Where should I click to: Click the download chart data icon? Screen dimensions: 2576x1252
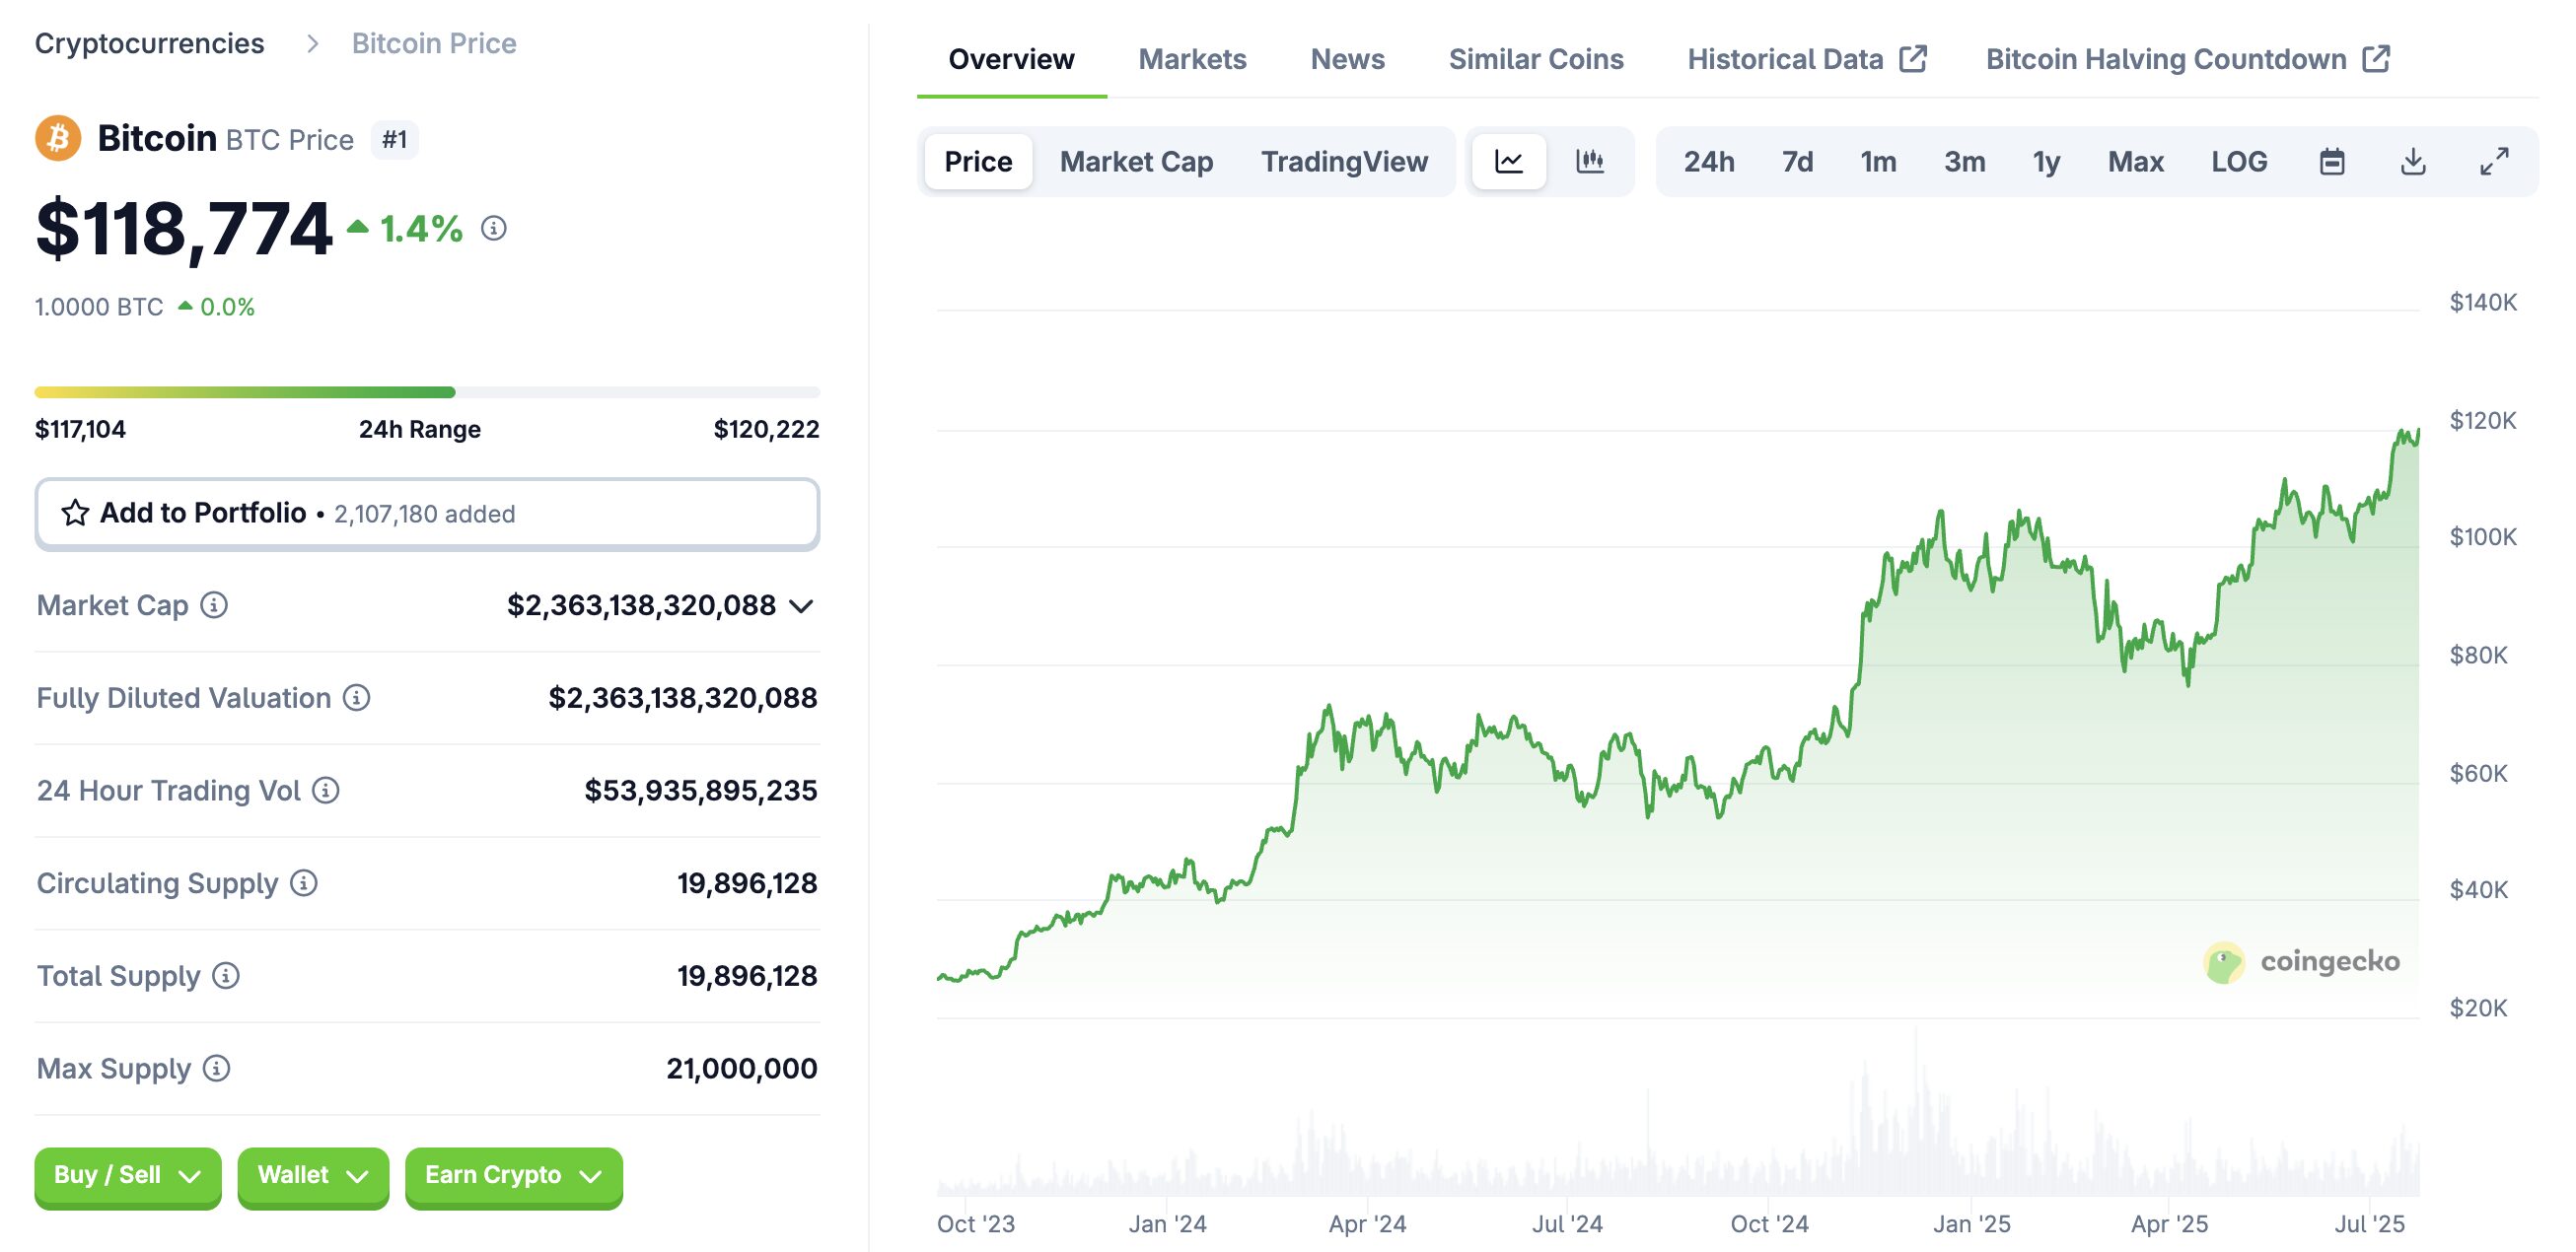(2412, 161)
